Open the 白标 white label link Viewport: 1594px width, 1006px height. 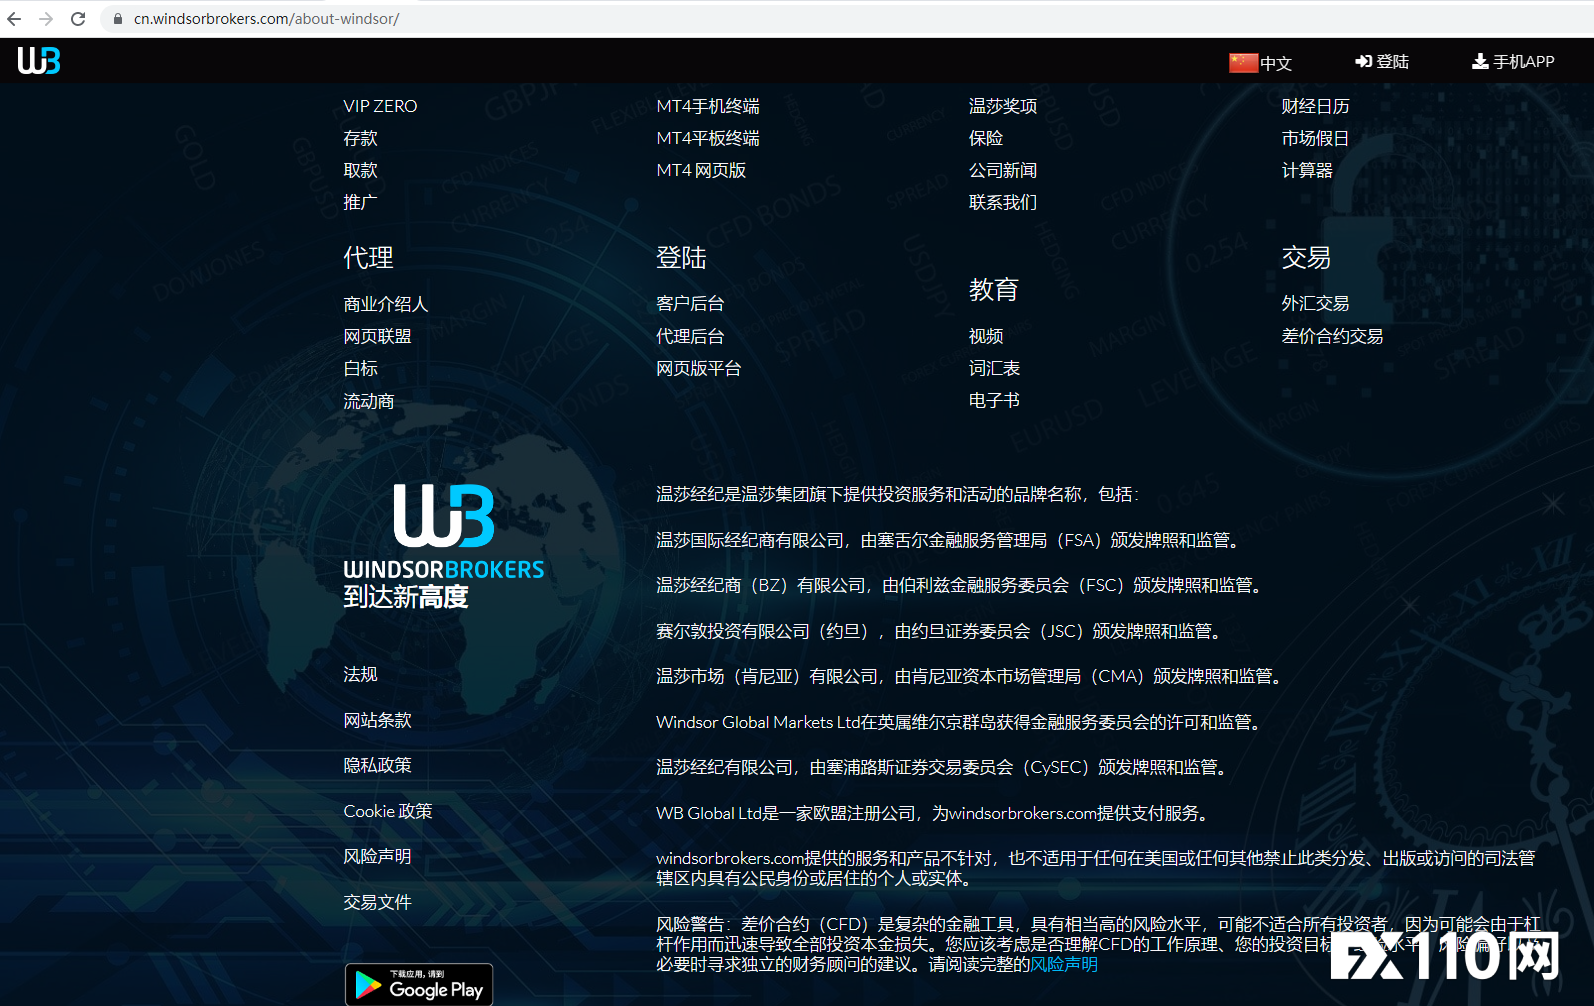coord(360,368)
